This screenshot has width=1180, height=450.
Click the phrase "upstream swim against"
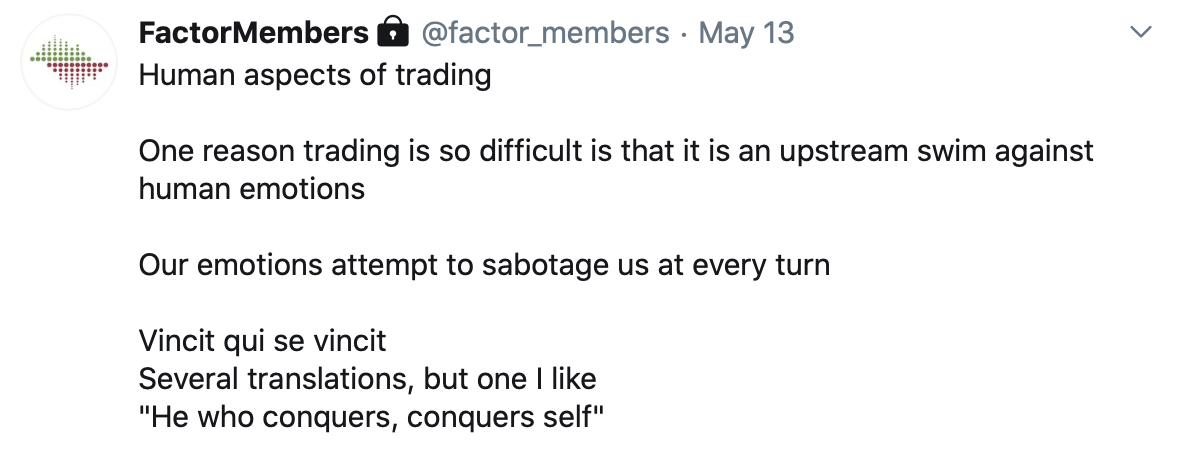[935, 151]
